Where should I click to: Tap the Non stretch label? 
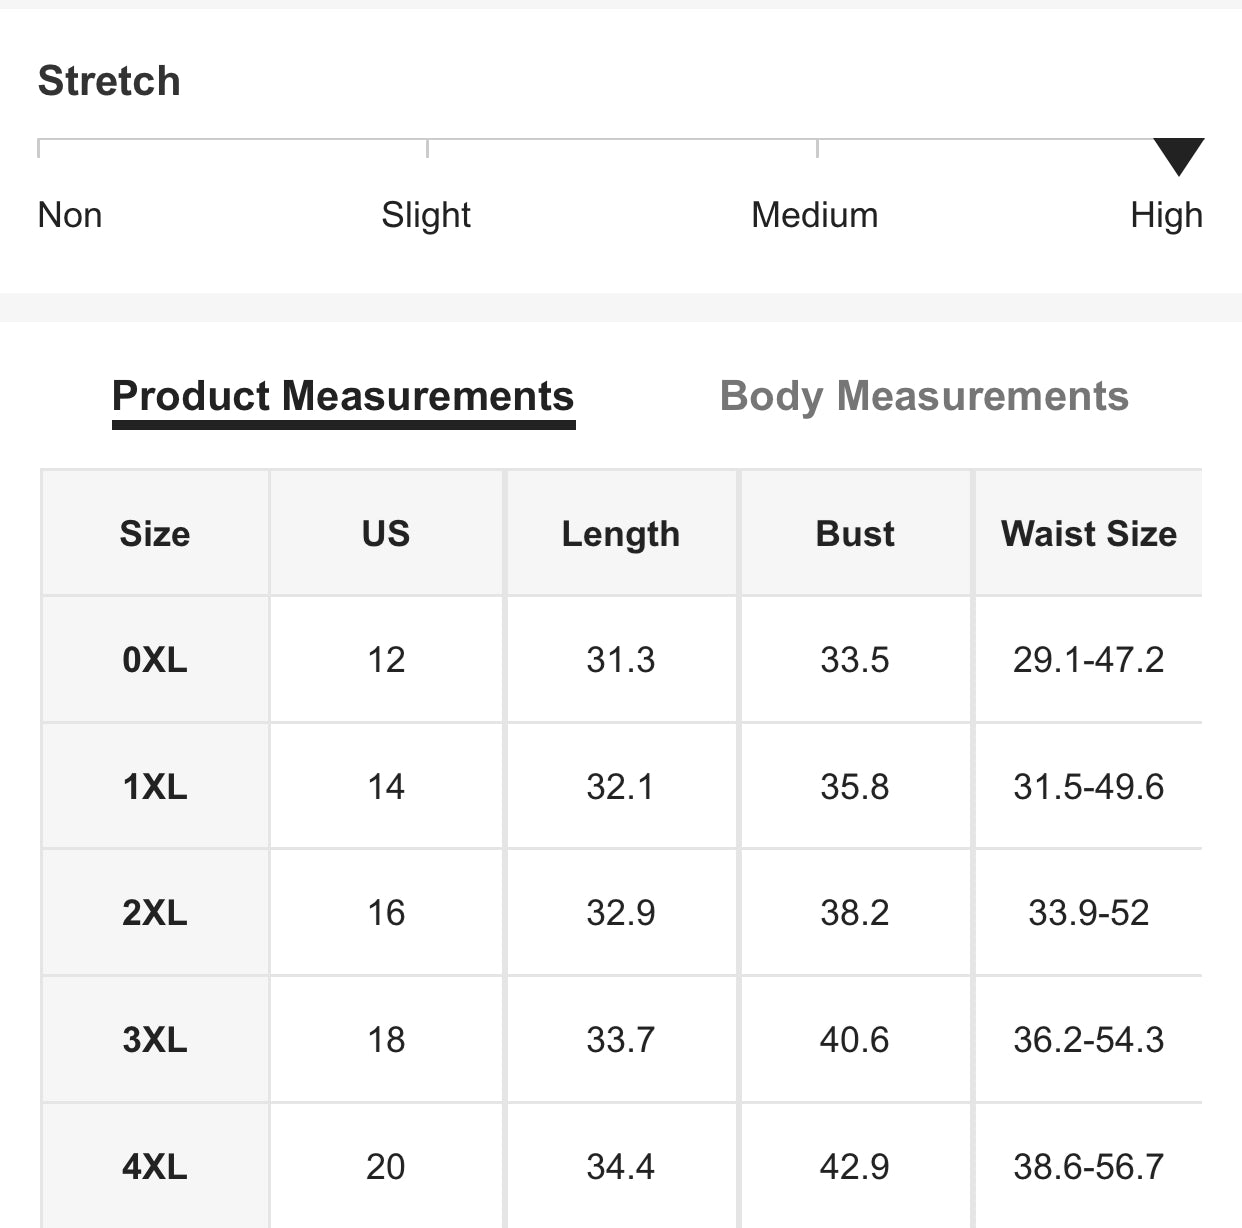click(x=70, y=215)
